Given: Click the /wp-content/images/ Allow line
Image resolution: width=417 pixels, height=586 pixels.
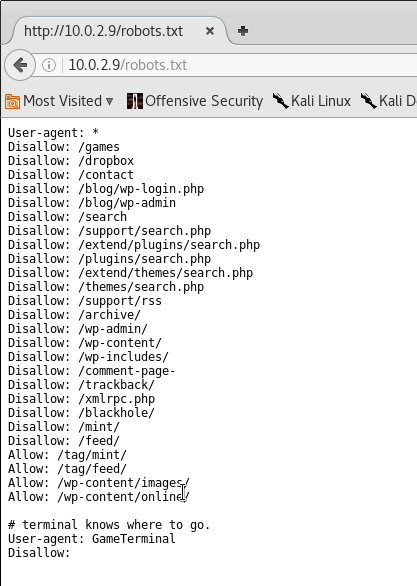Looking at the screenshot, I should [99, 482].
